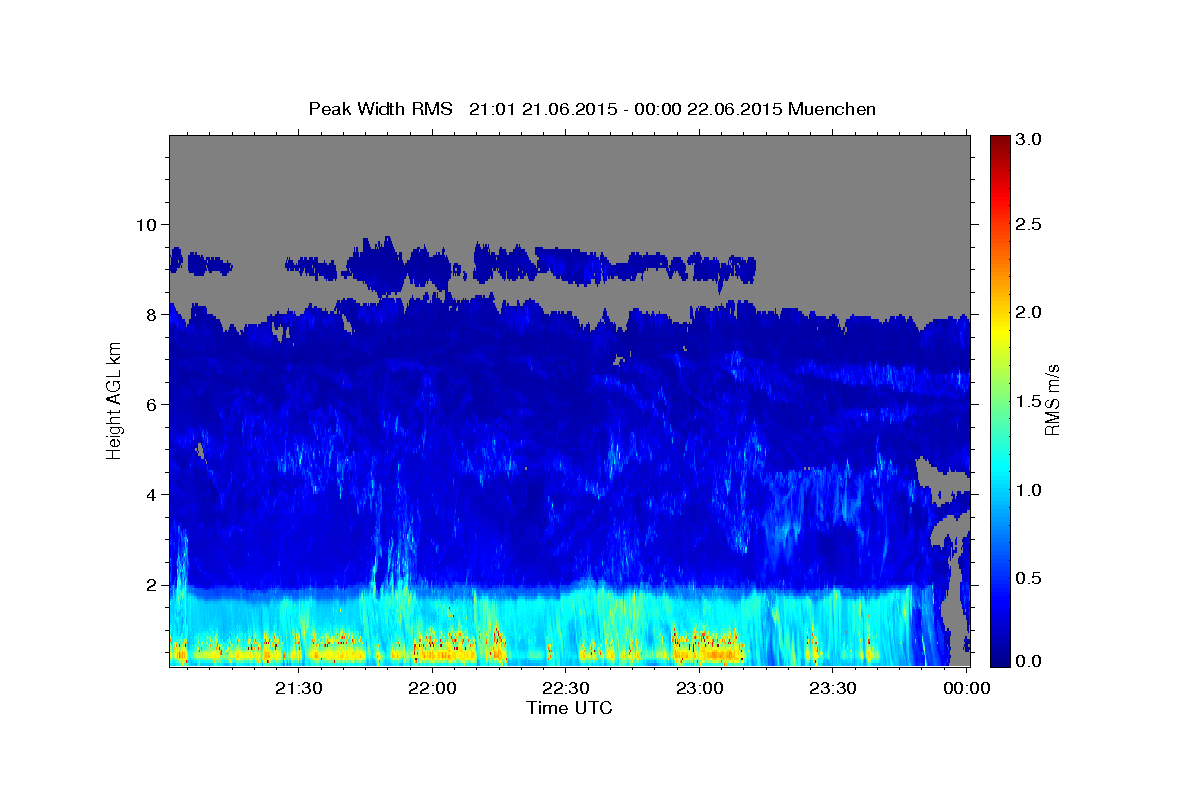
Task: Click the 23:30 time tick label
Action: pos(832,689)
